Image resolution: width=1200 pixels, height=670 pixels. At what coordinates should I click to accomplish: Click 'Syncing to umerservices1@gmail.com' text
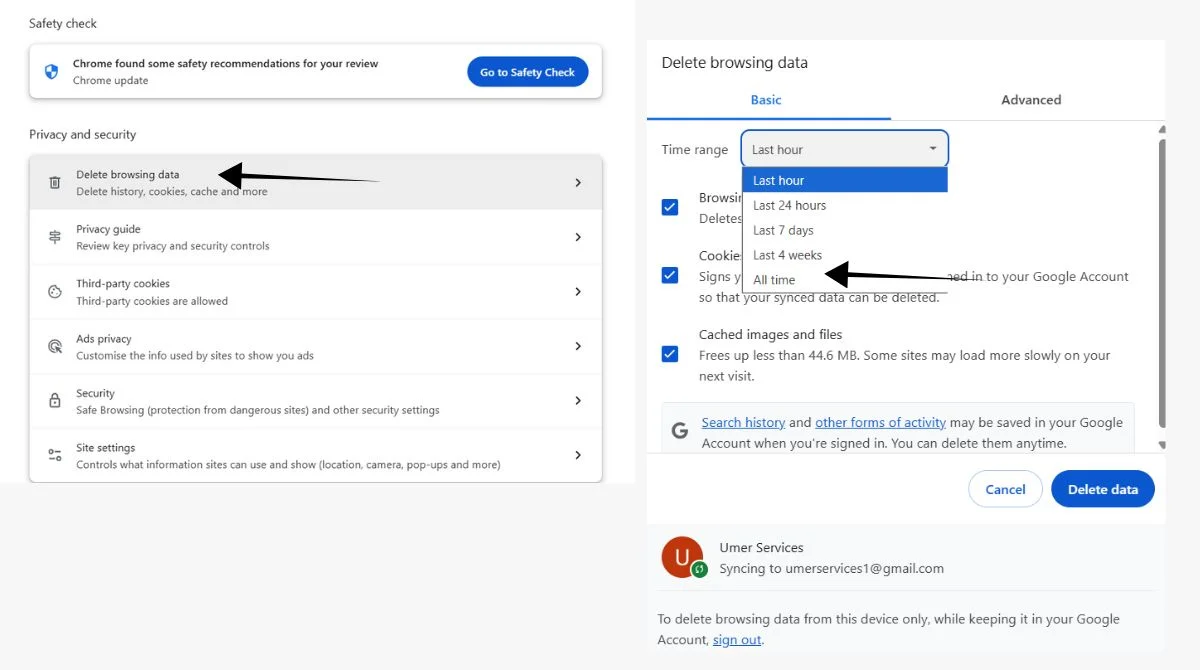[832, 568]
